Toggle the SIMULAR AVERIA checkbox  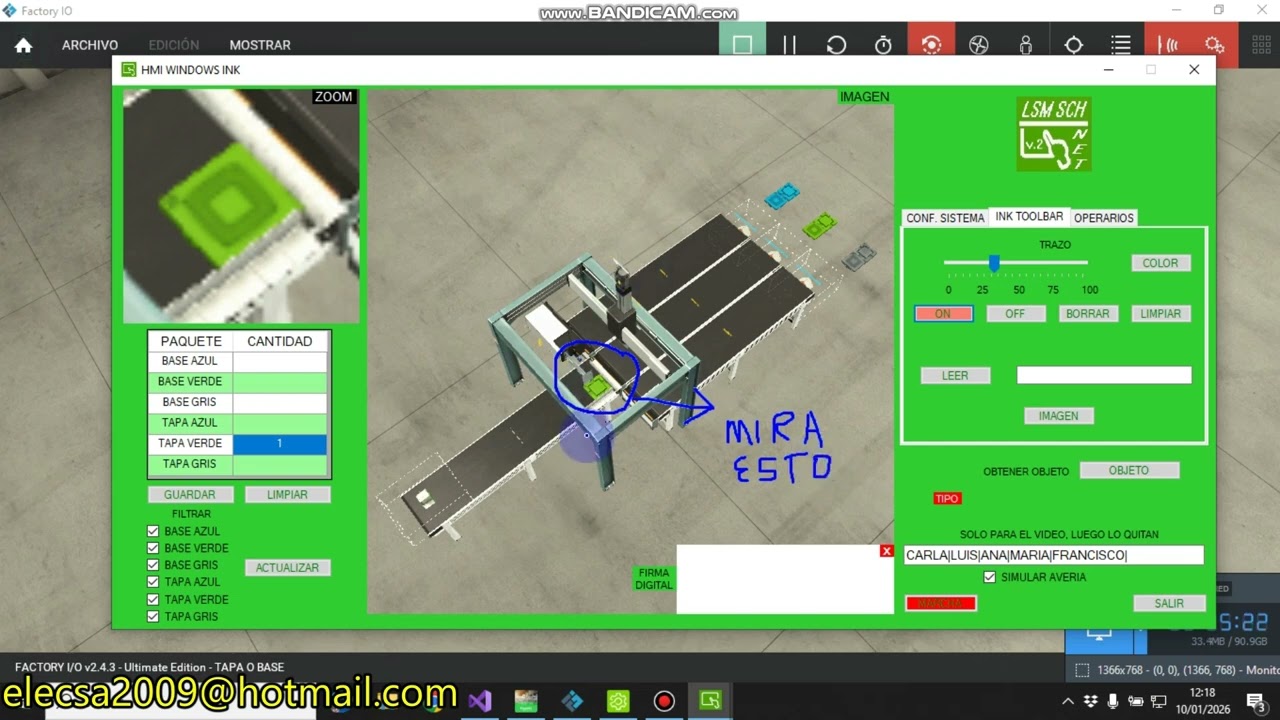[x=990, y=577]
